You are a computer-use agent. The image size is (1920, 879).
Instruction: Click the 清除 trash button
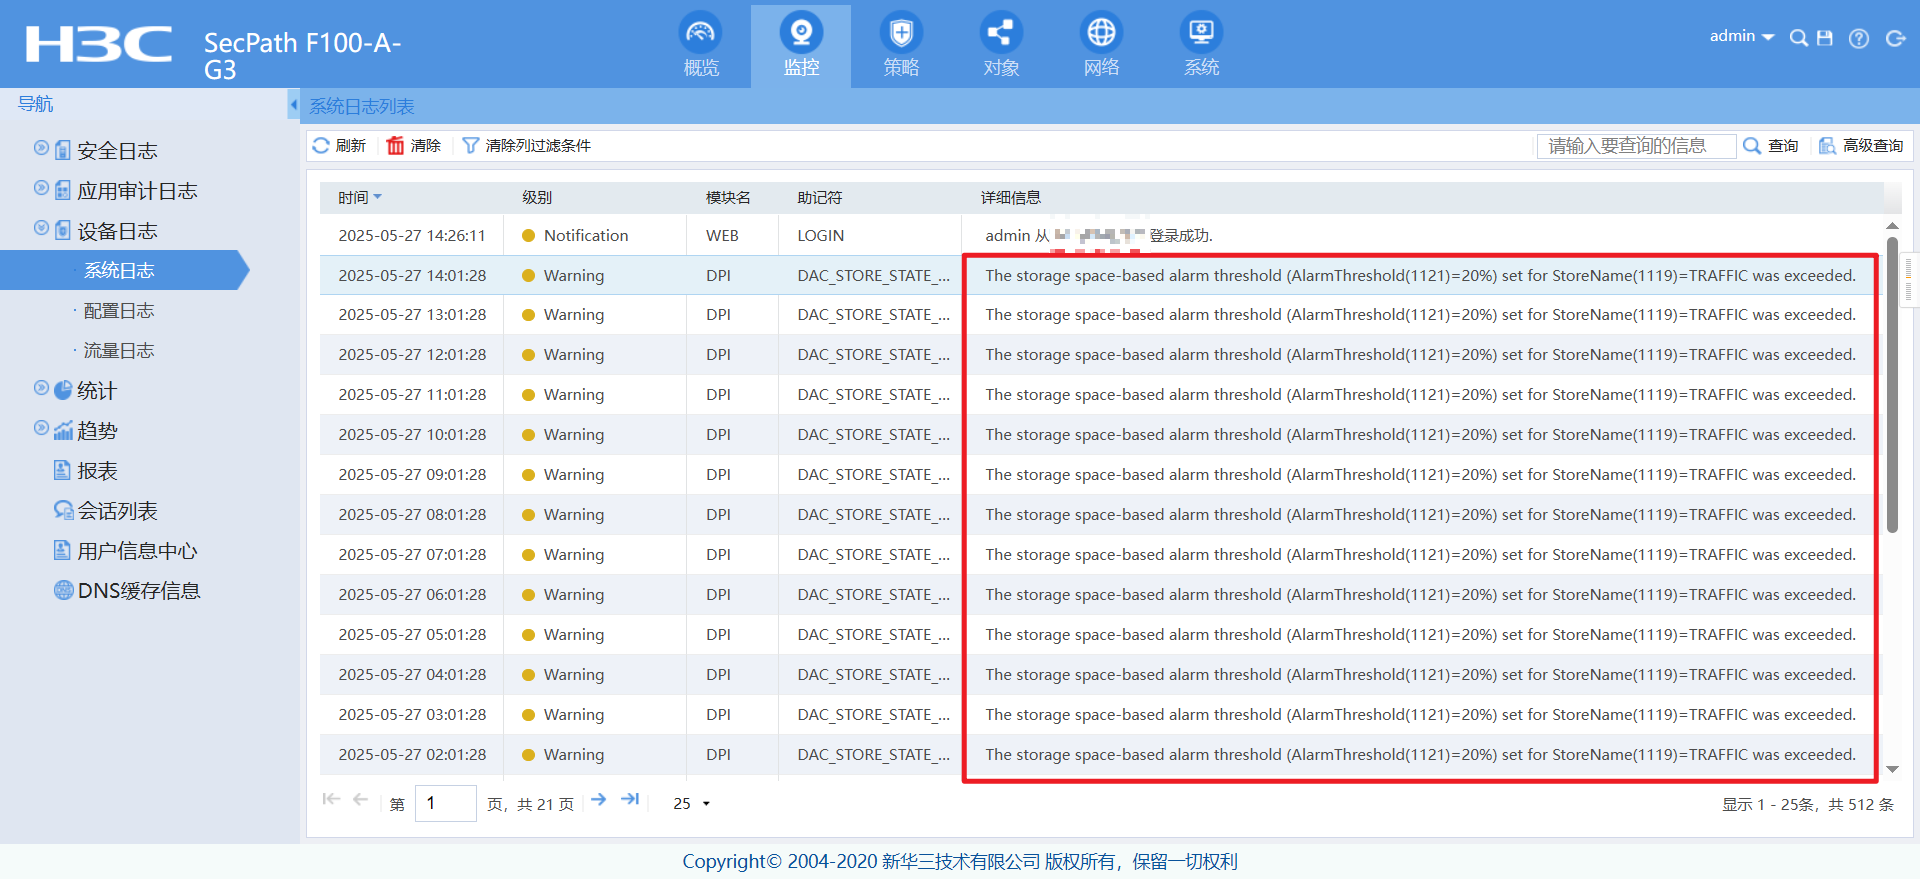(x=414, y=146)
